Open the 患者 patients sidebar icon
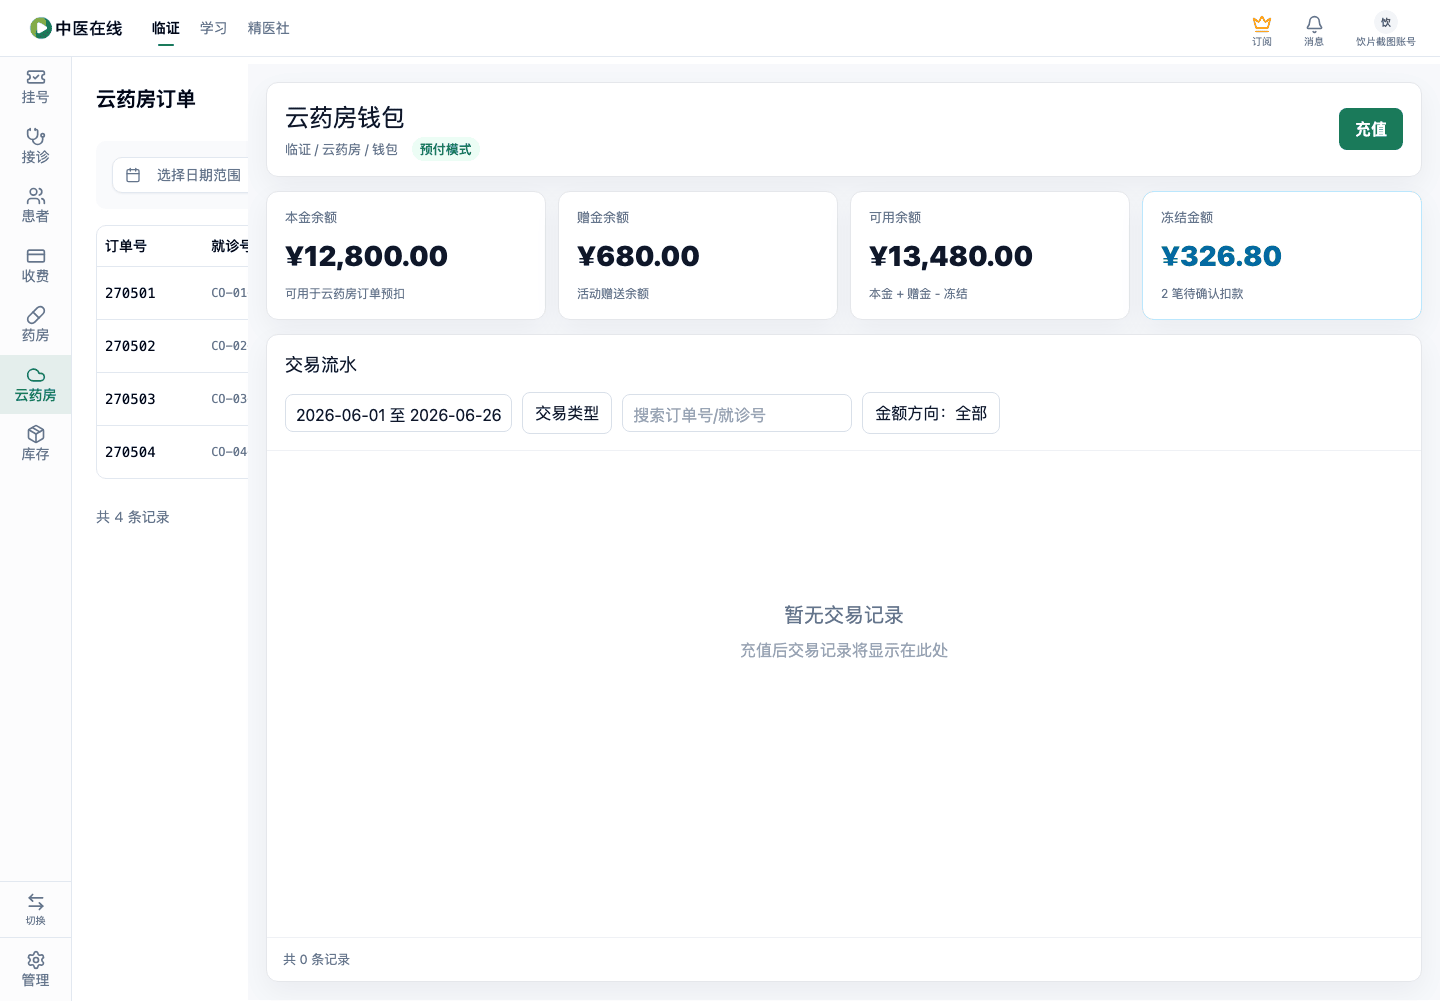 [x=35, y=205]
